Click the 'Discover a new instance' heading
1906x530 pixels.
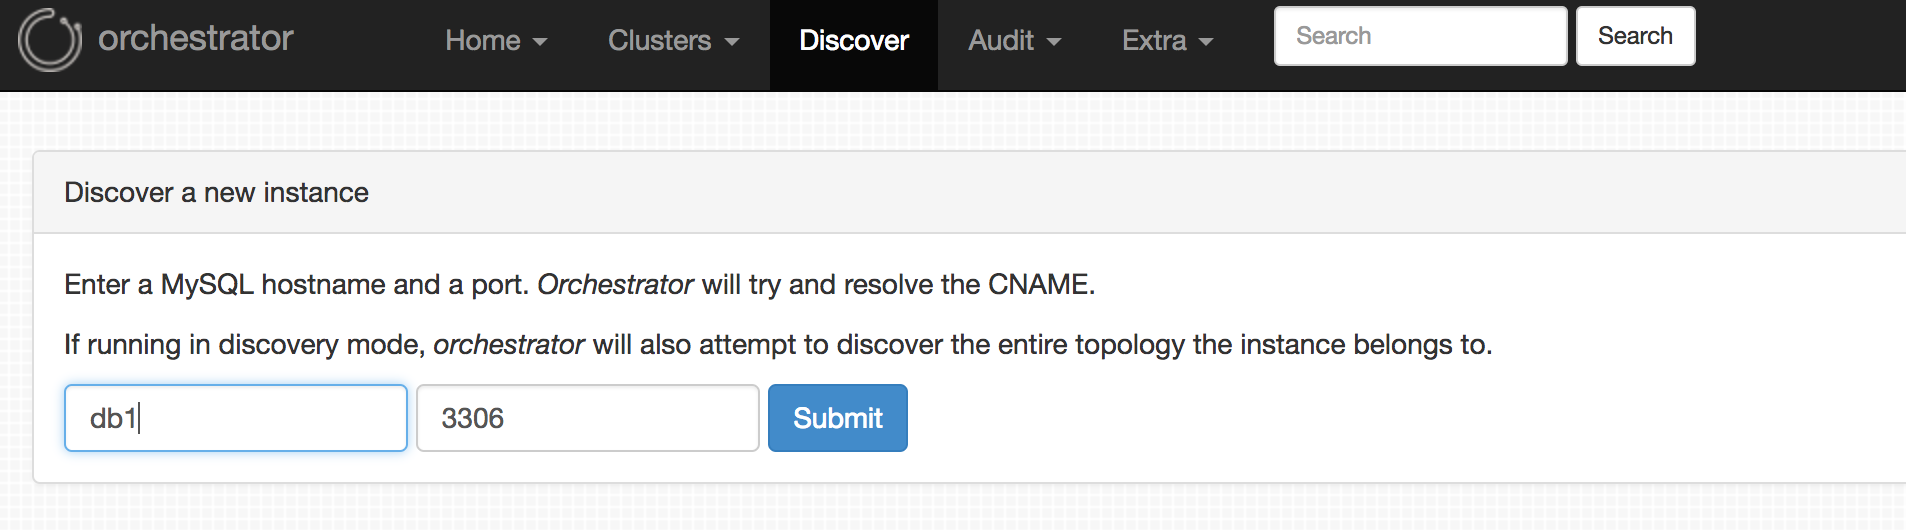coord(216,192)
